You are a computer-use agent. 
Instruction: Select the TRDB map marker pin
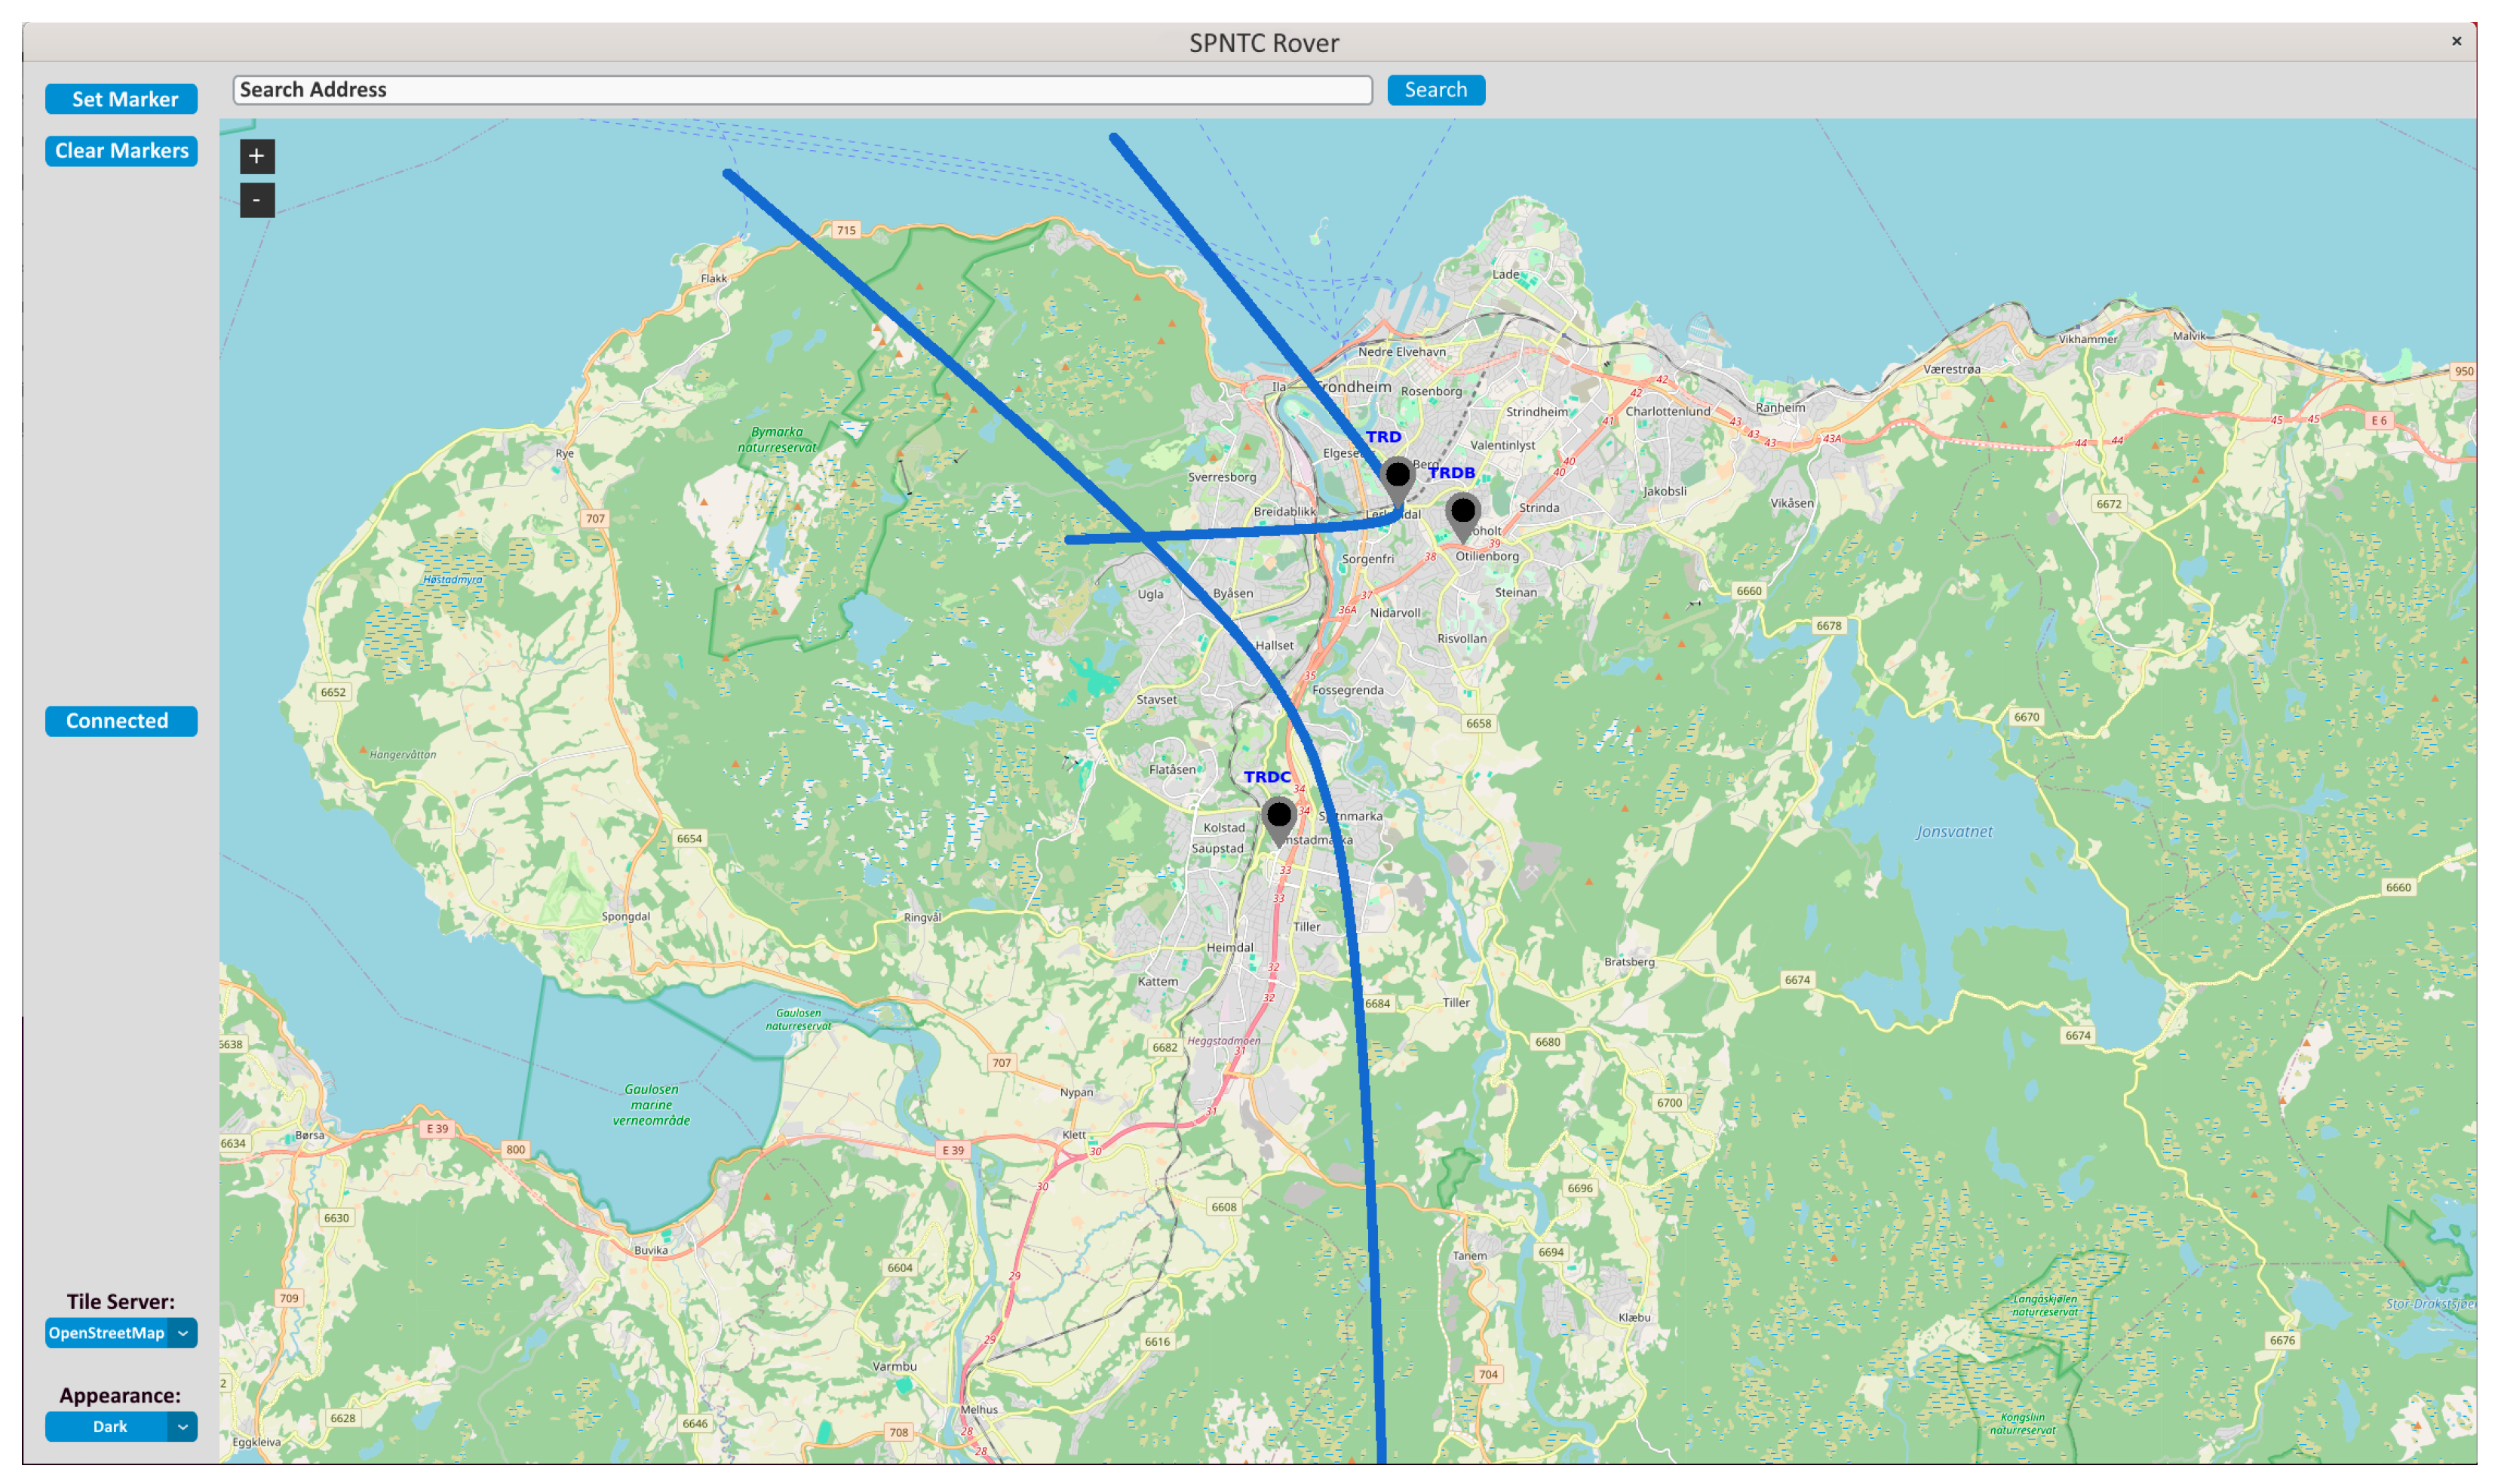(x=1462, y=518)
